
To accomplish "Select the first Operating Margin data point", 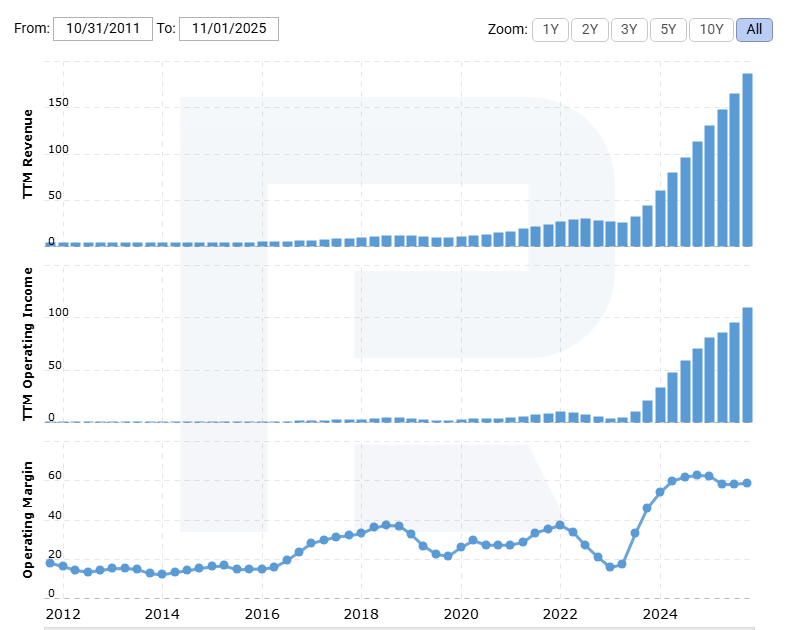I will pos(50,563).
